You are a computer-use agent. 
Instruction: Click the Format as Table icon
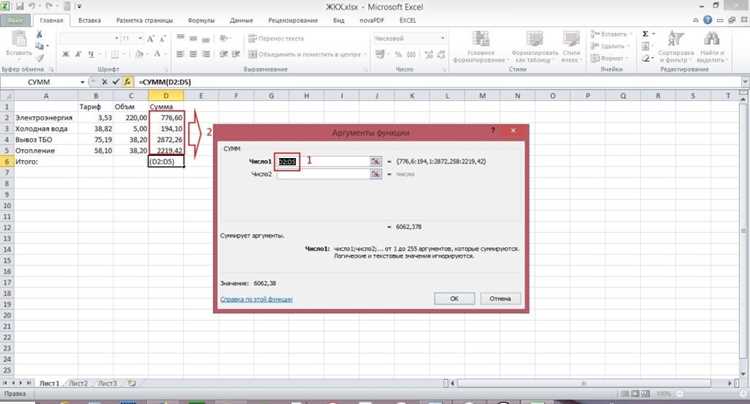click(x=534, y=39)
